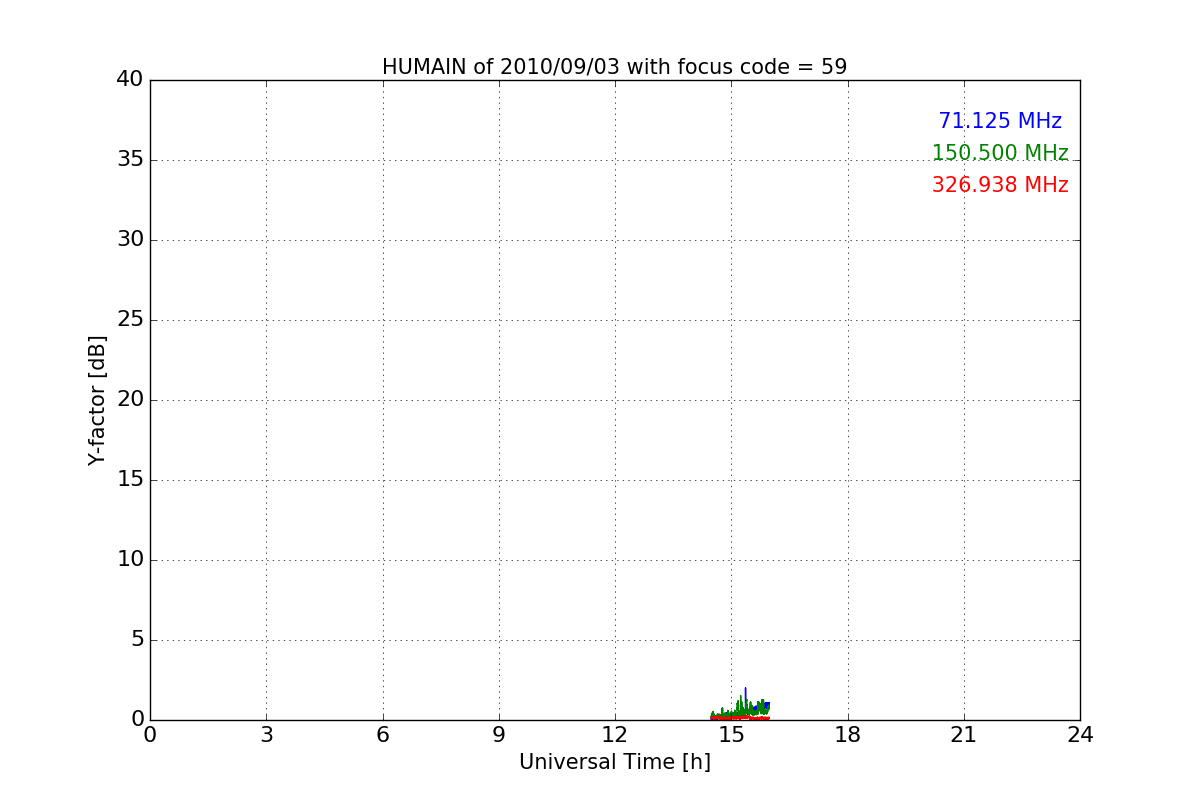Click the y-axis tick label '25'

click(130, 319)
